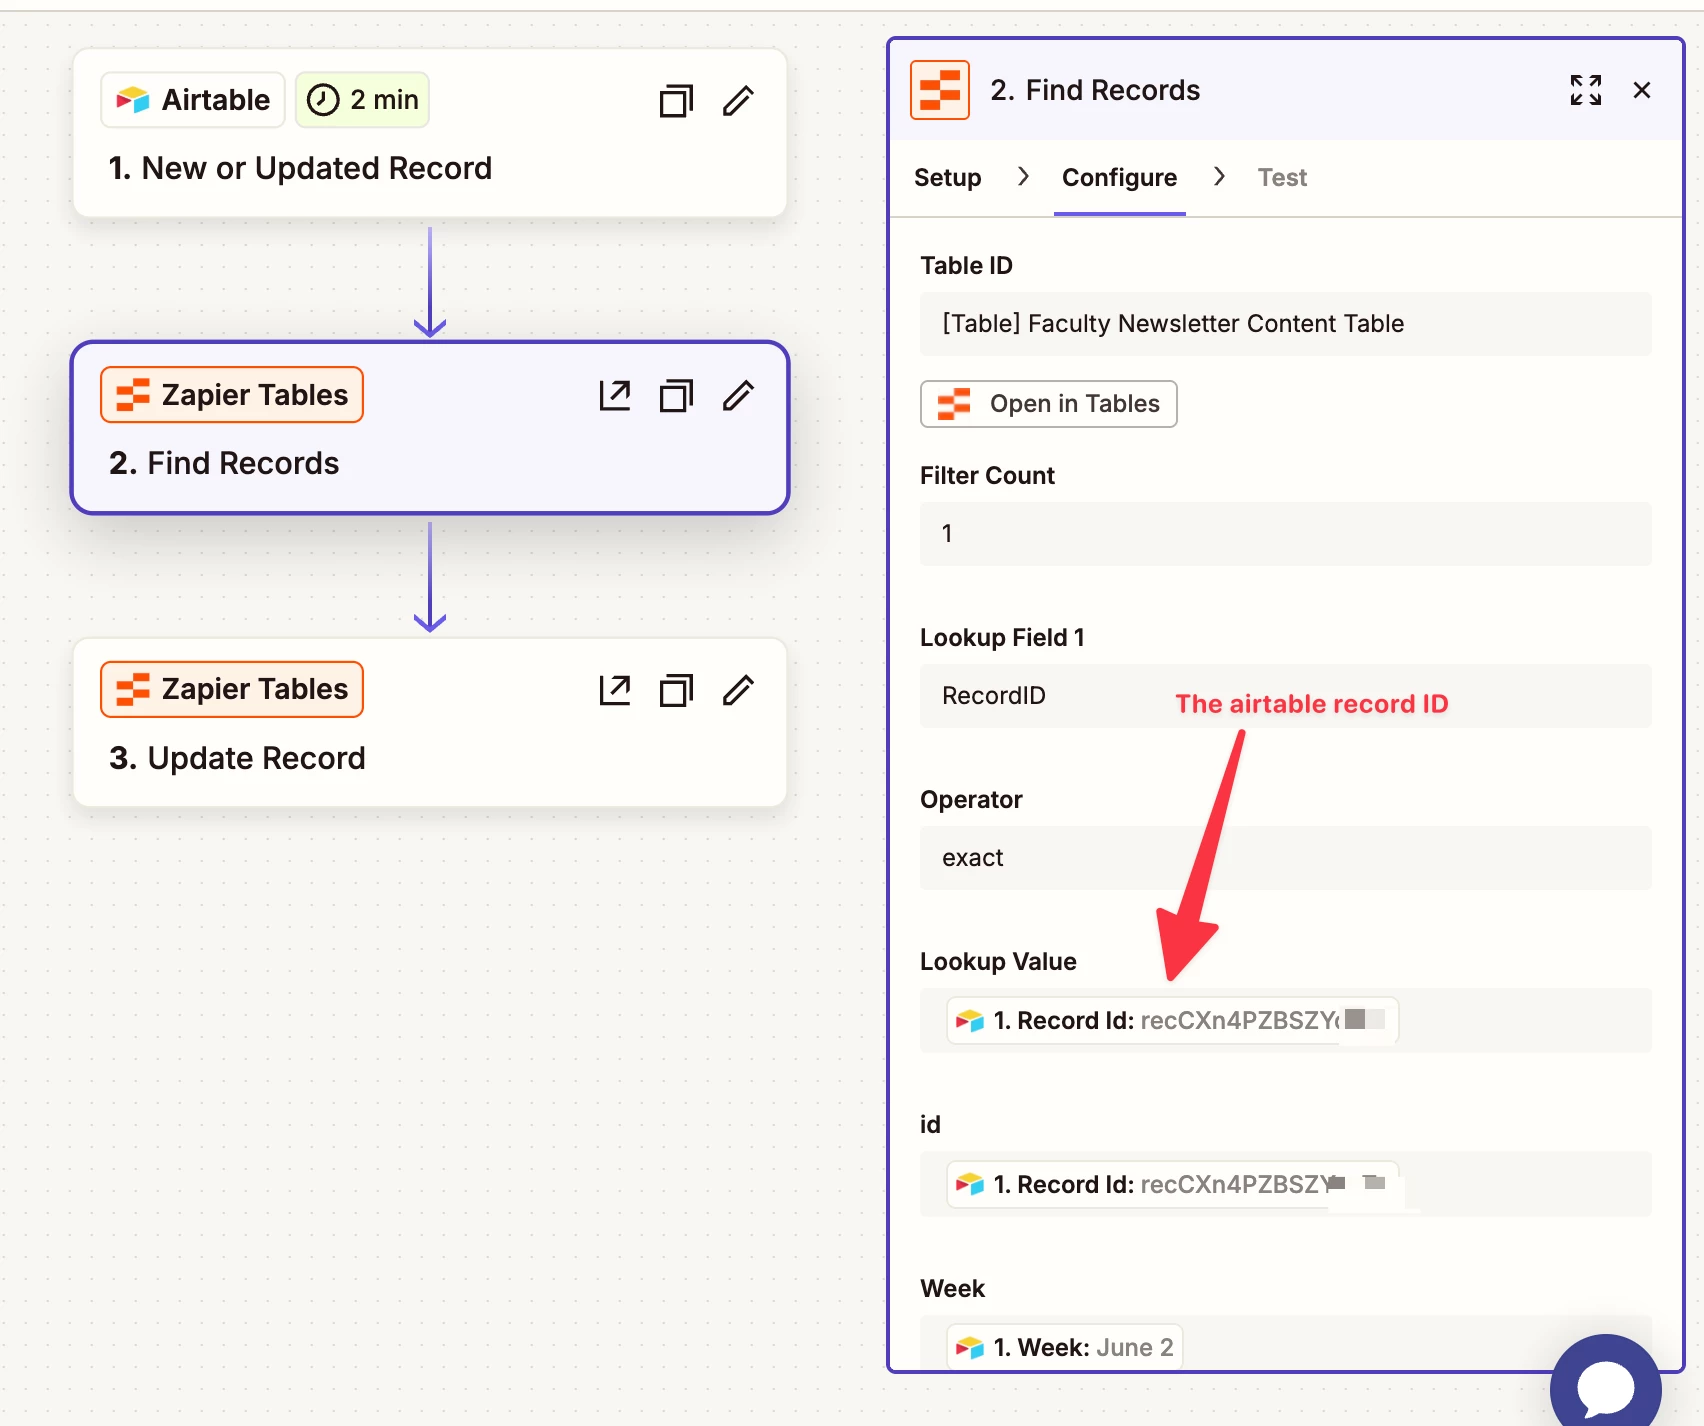The height and width of the screenshot is (1426, 1704).
Task: Click the Lookup Value Record Id pill
Action: point(1172,1020)
